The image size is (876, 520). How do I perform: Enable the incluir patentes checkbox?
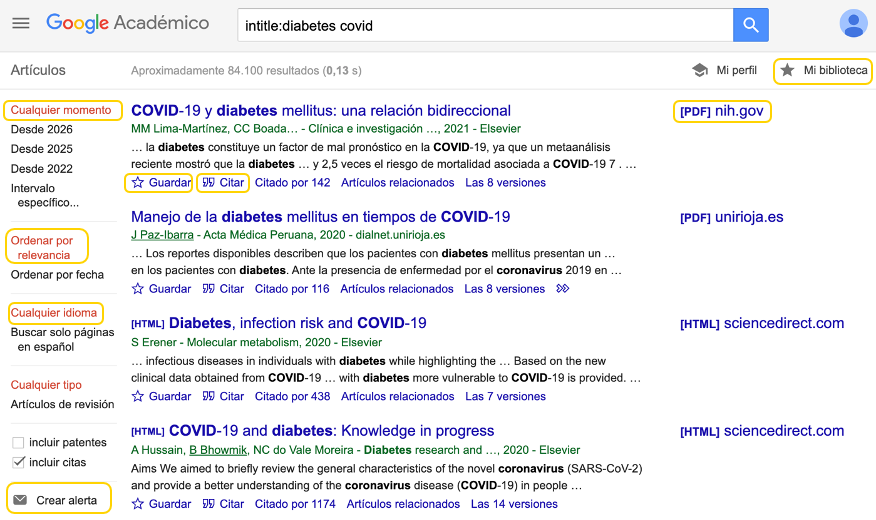click(x=18, y=443)
